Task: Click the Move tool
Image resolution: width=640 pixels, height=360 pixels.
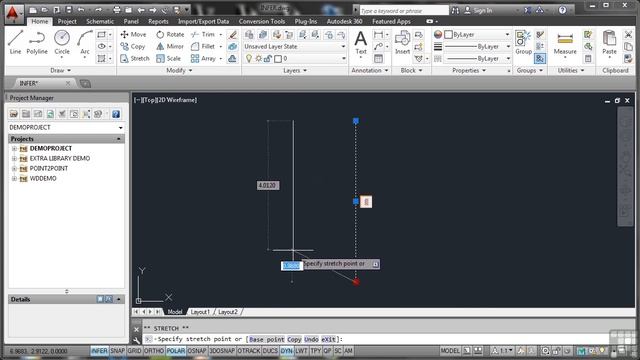Action: [x=133, y=35]
